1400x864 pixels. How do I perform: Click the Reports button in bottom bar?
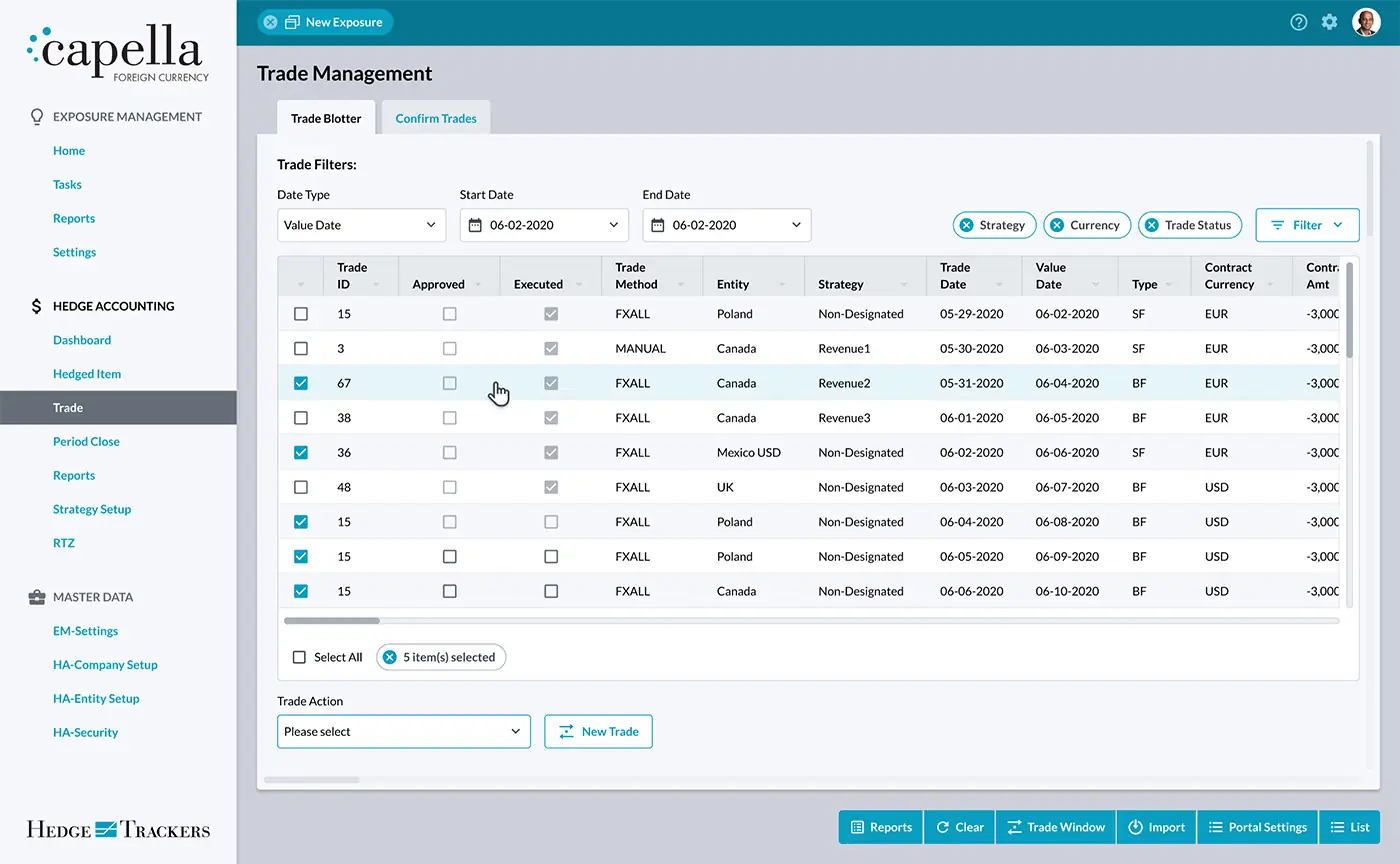[x=881, y=827]
